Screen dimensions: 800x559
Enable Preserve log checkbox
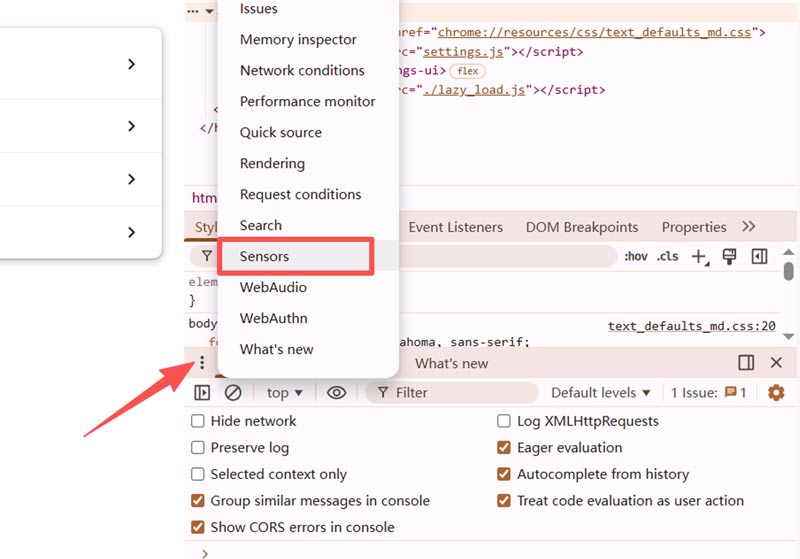197,447
